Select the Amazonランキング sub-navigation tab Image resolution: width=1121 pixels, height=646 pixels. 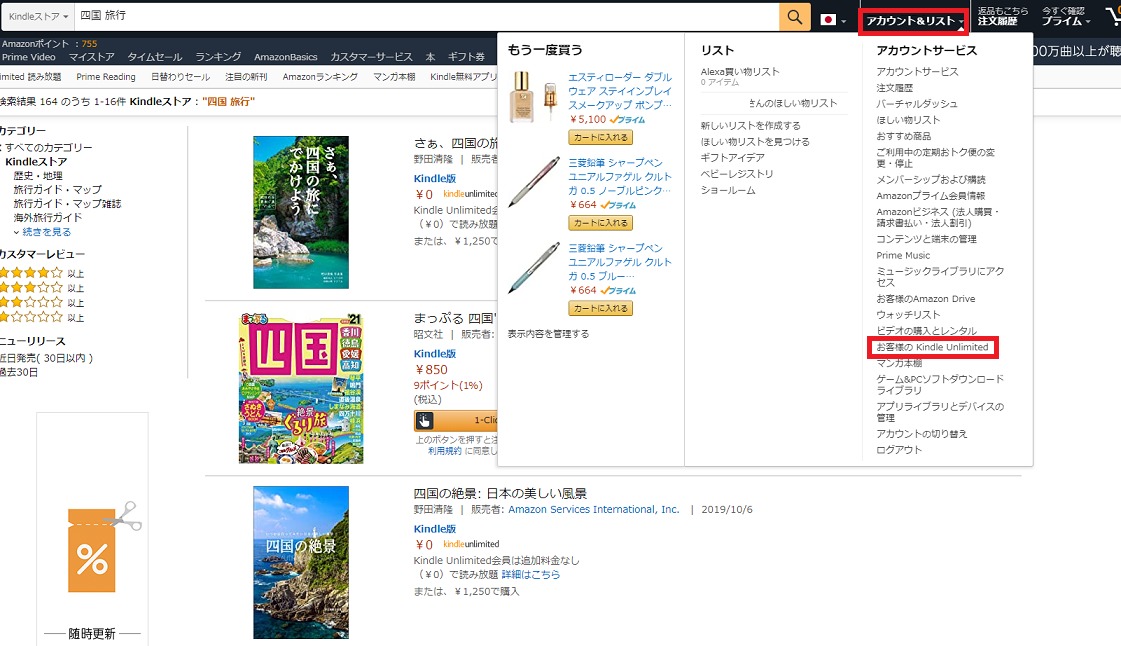(320, 76)
